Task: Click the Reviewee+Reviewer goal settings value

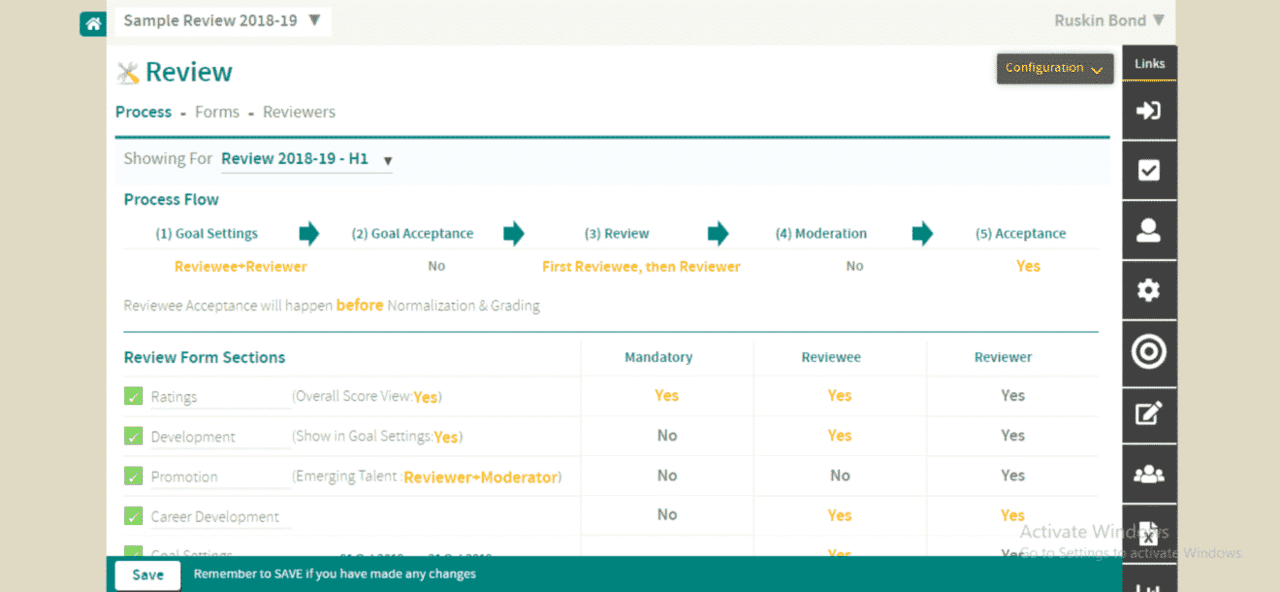Action: pyautogui.click(x=241, y=267)
